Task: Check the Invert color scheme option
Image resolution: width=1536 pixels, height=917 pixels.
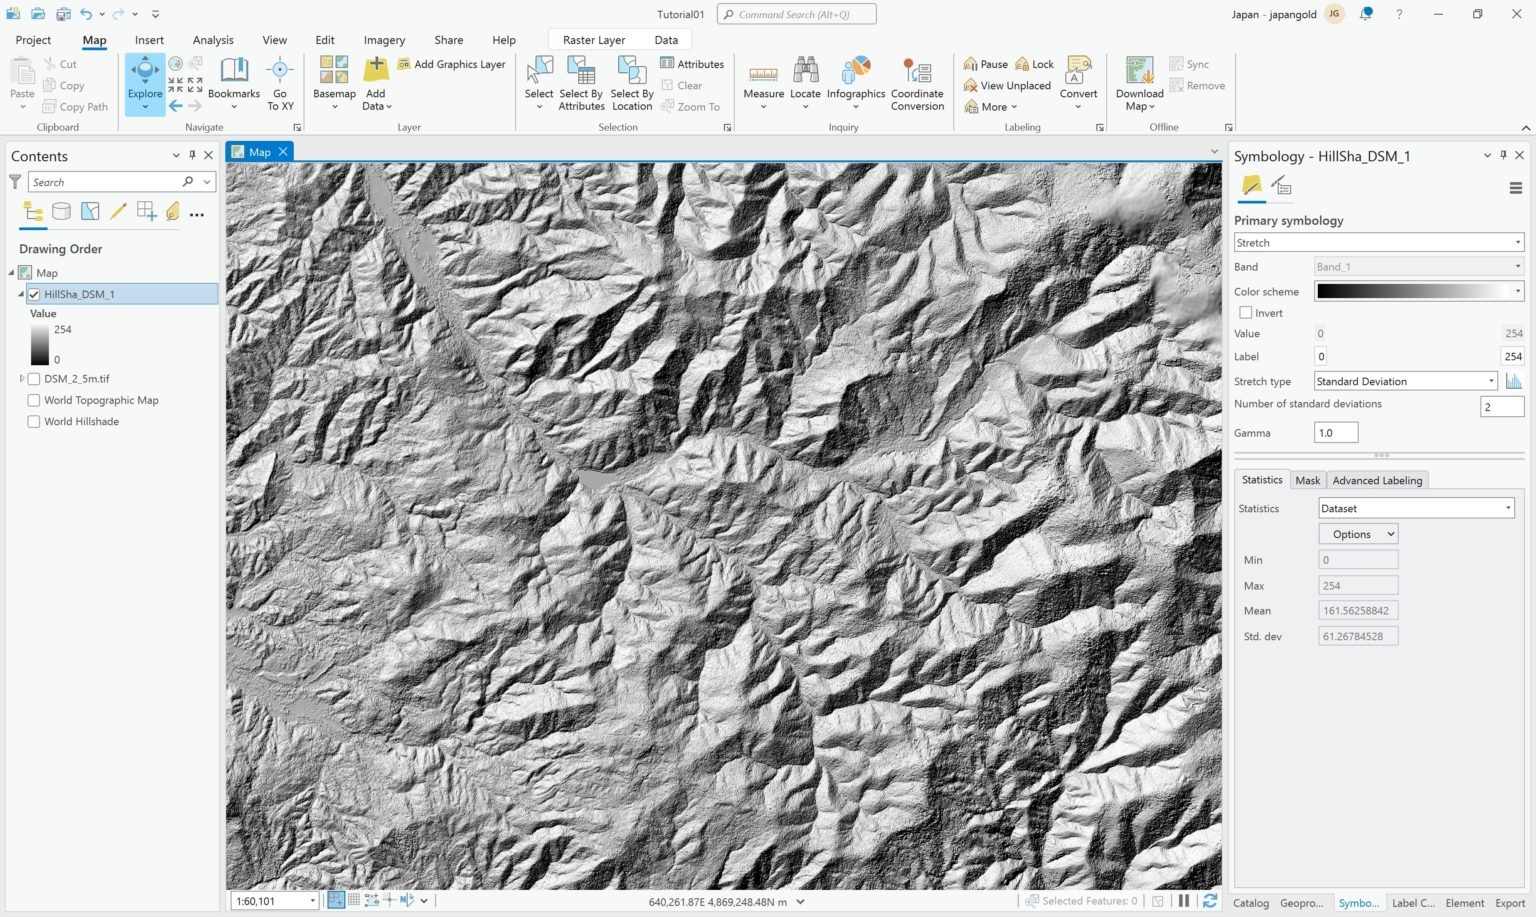Action: pyautogui.click(x=1245, y=312)
